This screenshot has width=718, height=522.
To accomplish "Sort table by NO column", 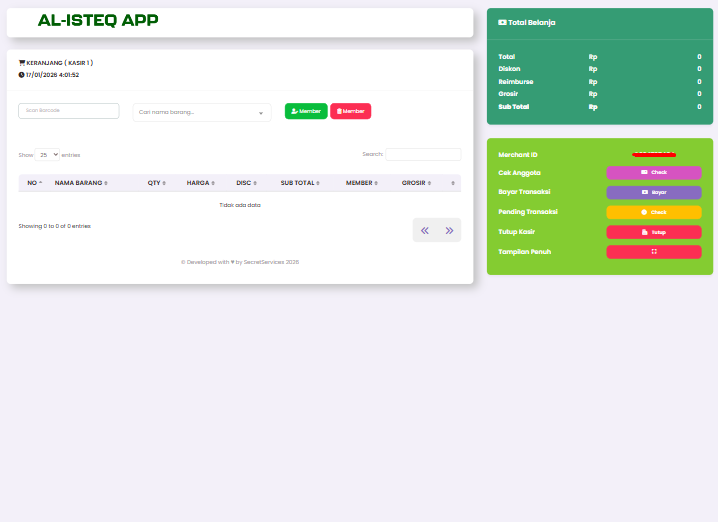I will (34, 183).
